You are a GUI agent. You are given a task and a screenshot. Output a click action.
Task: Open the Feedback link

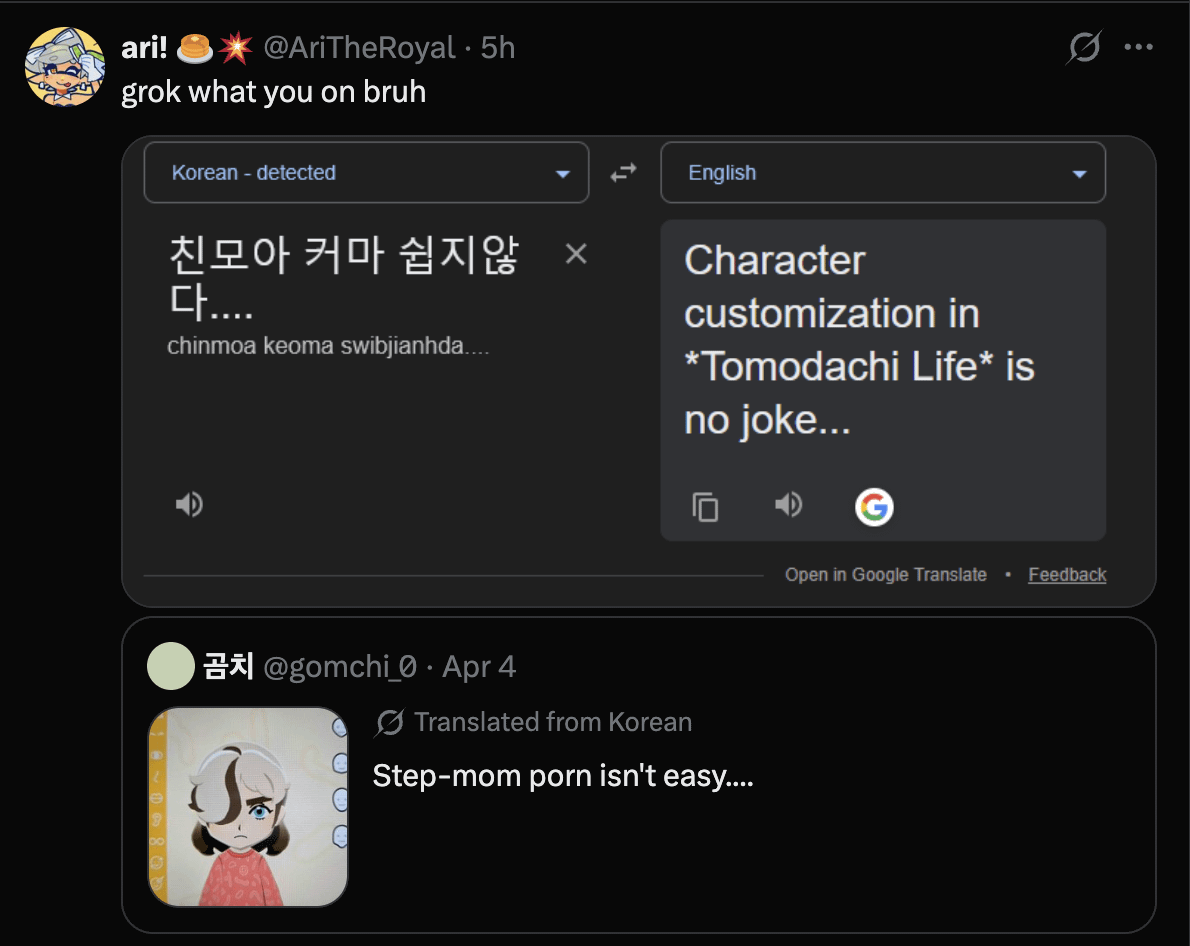click(x=1067, y=575)
